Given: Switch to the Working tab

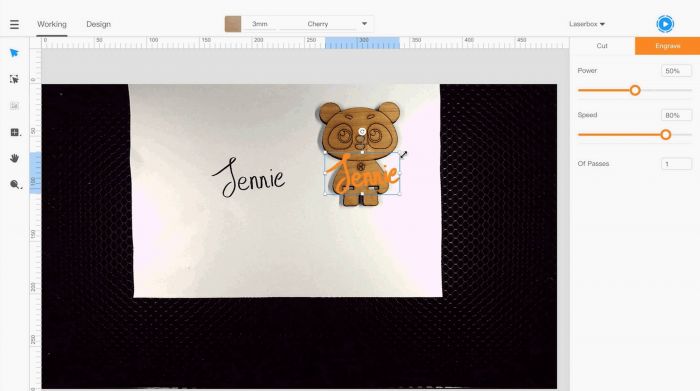Looking at the screenshot, I should tap(52, 24).
